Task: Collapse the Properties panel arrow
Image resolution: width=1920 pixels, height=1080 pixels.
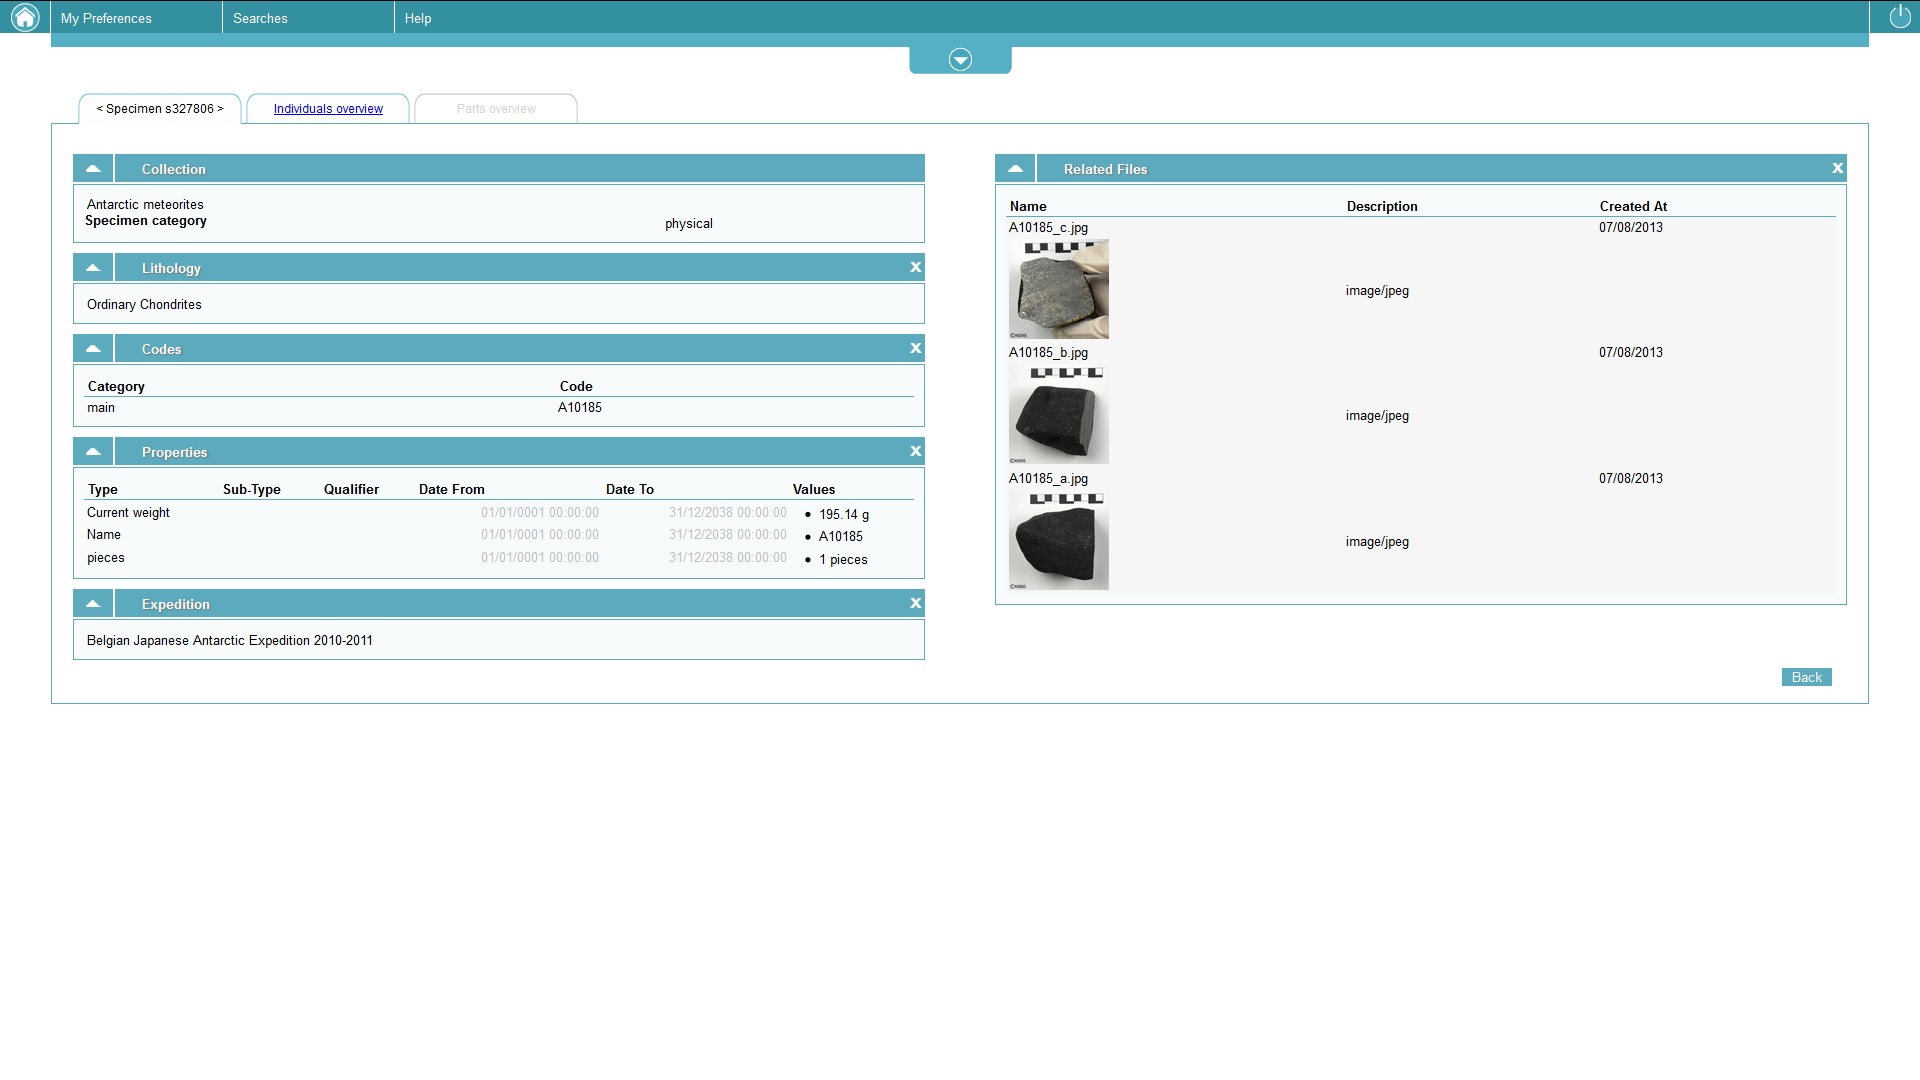Action: [x=93, y=451]
